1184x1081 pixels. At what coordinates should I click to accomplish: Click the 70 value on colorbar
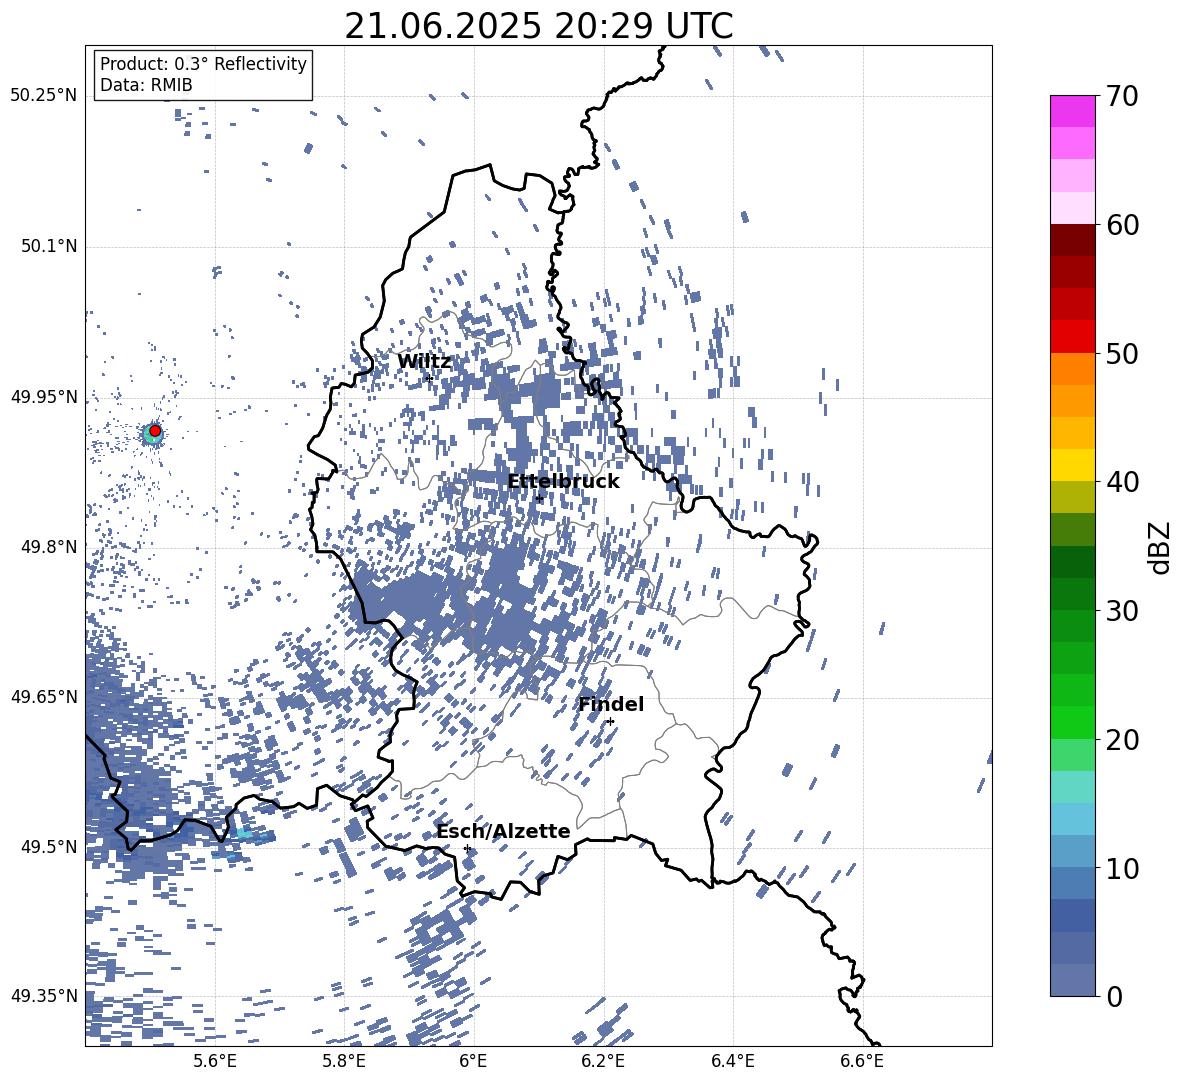(x=1121, y=97)
